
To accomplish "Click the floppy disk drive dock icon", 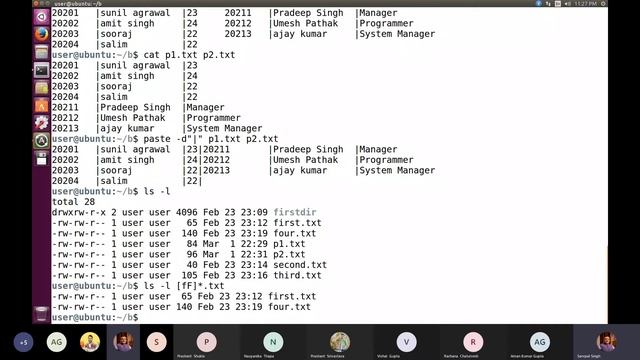I will point(41,158).
